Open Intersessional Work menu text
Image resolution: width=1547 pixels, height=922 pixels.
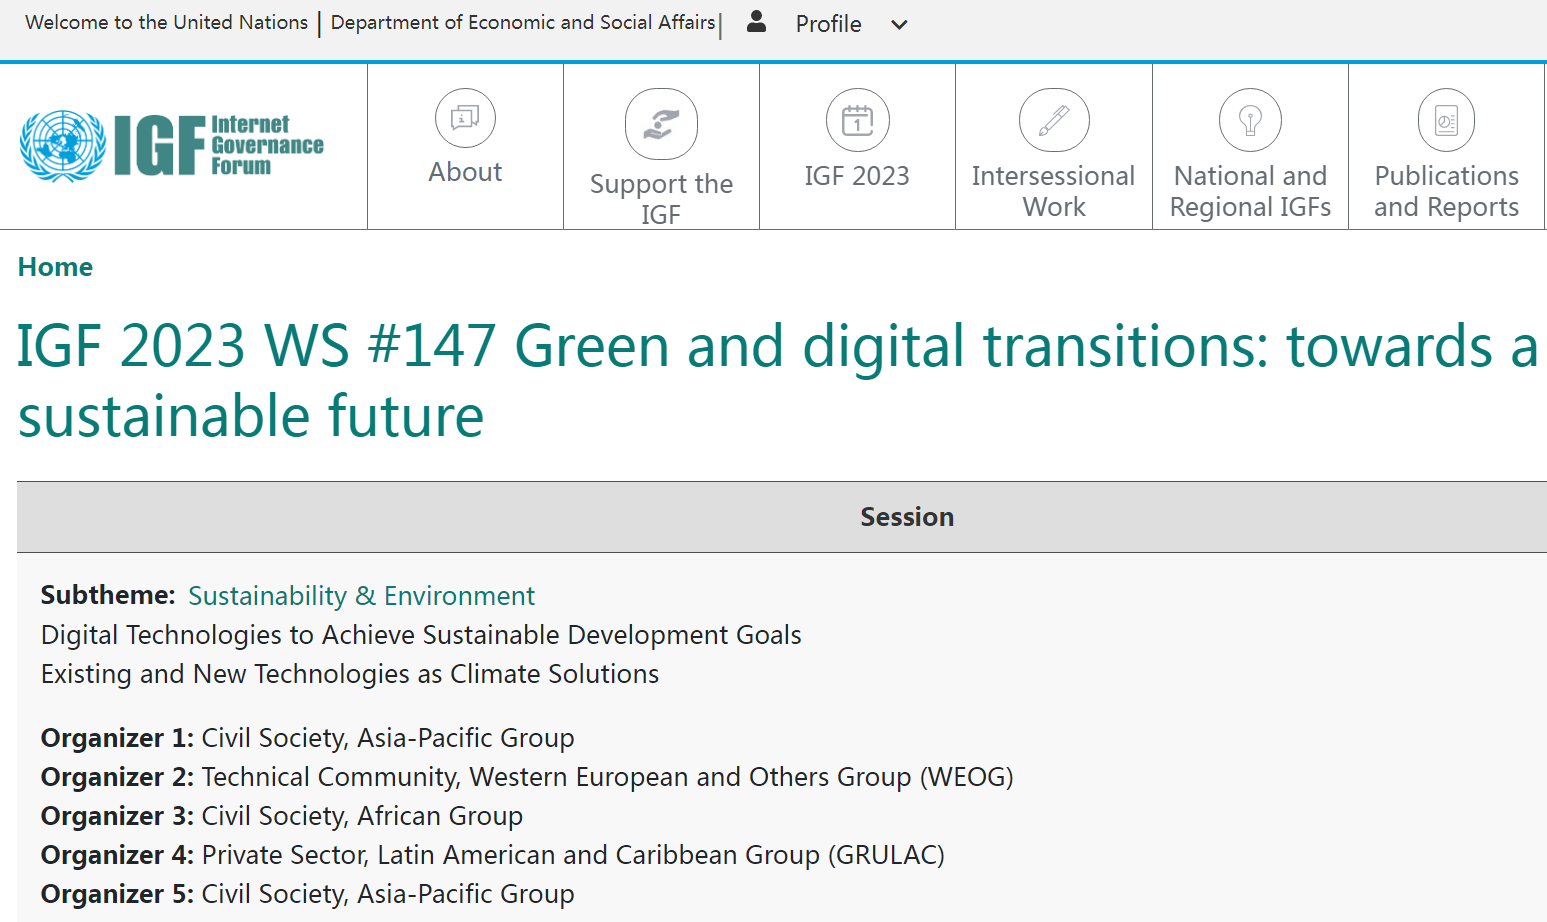1053,191
